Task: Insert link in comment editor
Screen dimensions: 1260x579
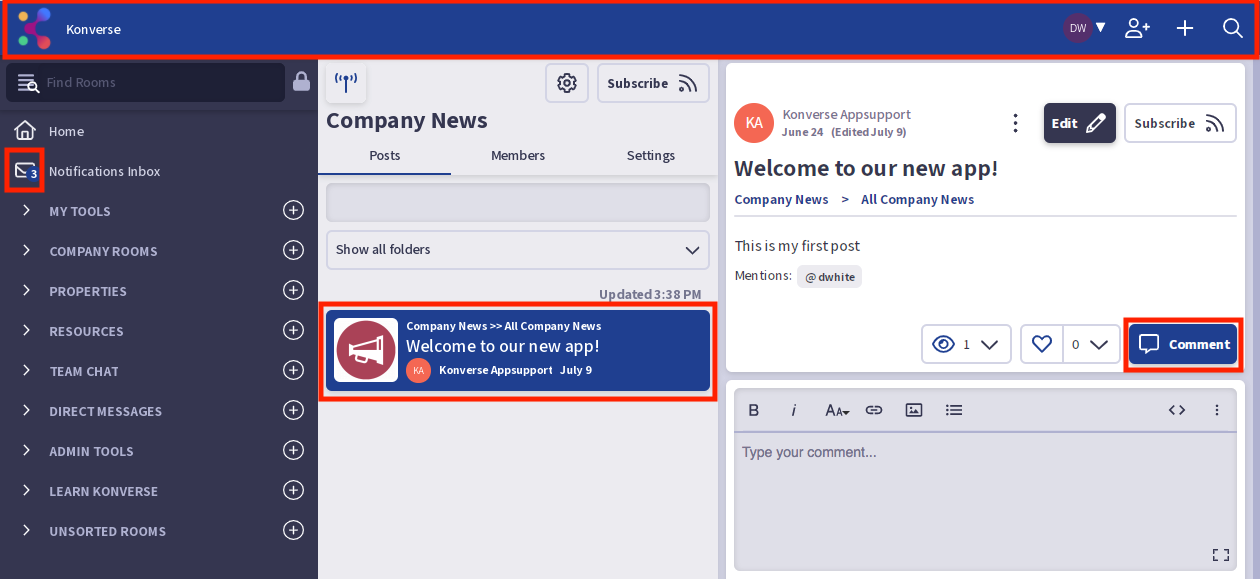Action: tap(874, 410)
